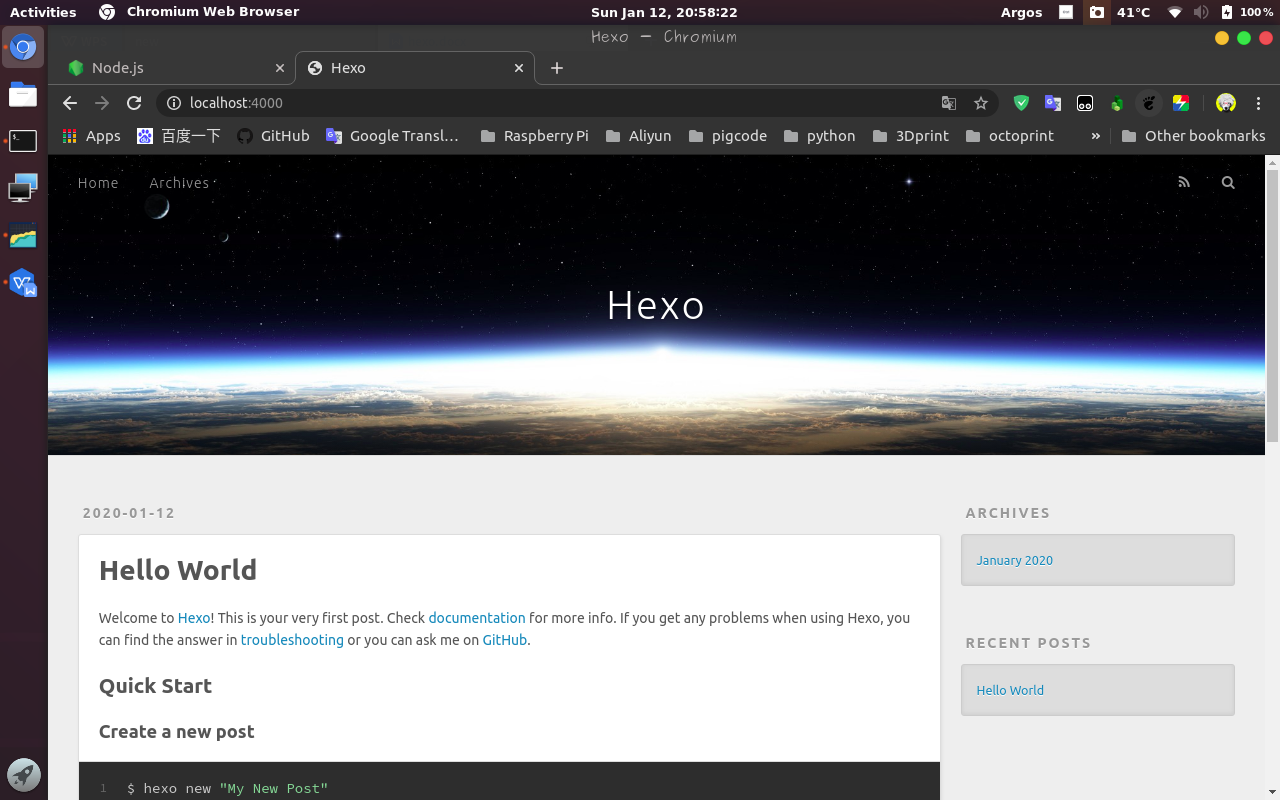The width and height of the screenshot is (1280, 800).
Task: Open the Argos panel menu
Action: [x=1021, y=12]
